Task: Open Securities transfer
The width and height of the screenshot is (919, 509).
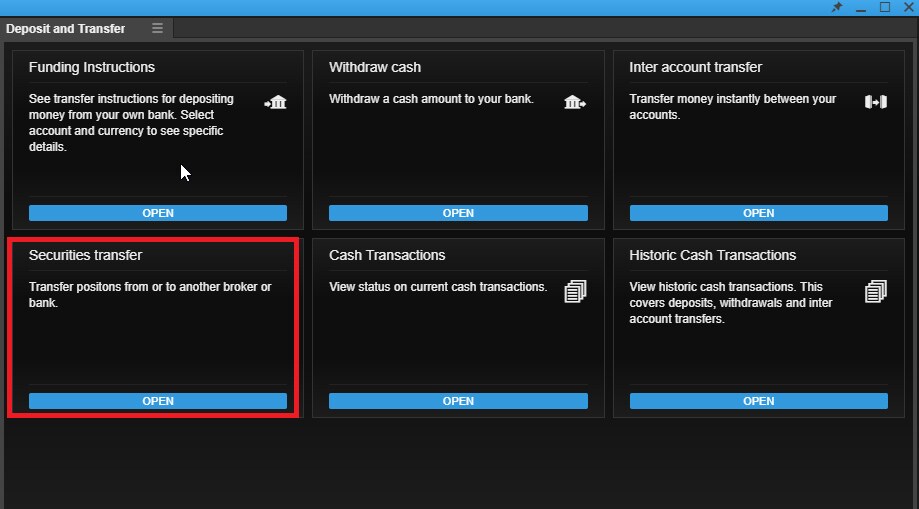Action: click(x=158, y=401)
